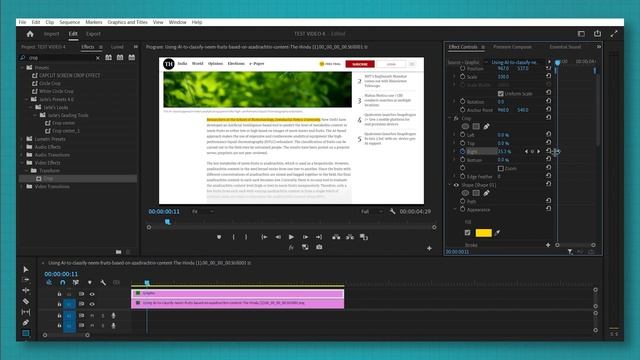Hide the Graphic video track eye

[92, 294]
